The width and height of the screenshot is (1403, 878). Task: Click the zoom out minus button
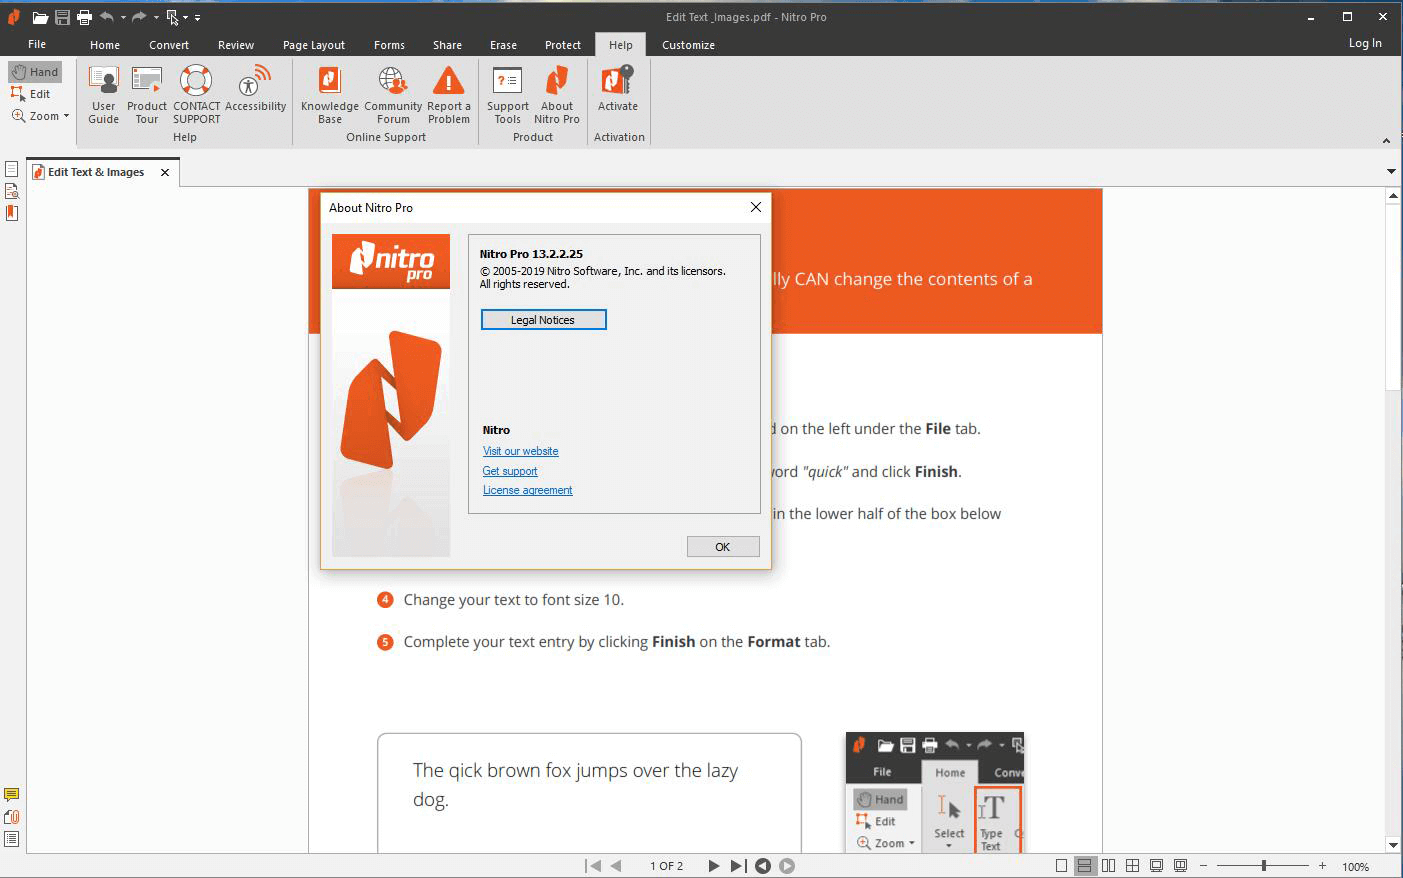tap(1203, 866)
